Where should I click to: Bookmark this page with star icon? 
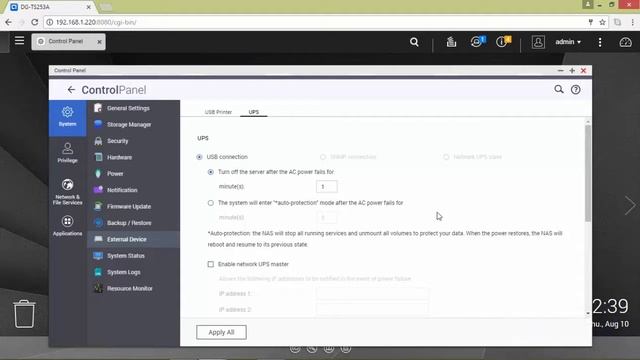click(x=602, y=22)
